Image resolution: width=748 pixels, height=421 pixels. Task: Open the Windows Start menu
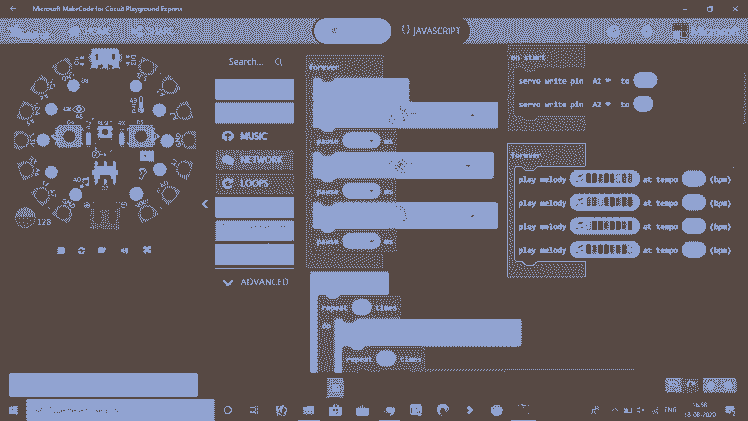tap(13, 410)
